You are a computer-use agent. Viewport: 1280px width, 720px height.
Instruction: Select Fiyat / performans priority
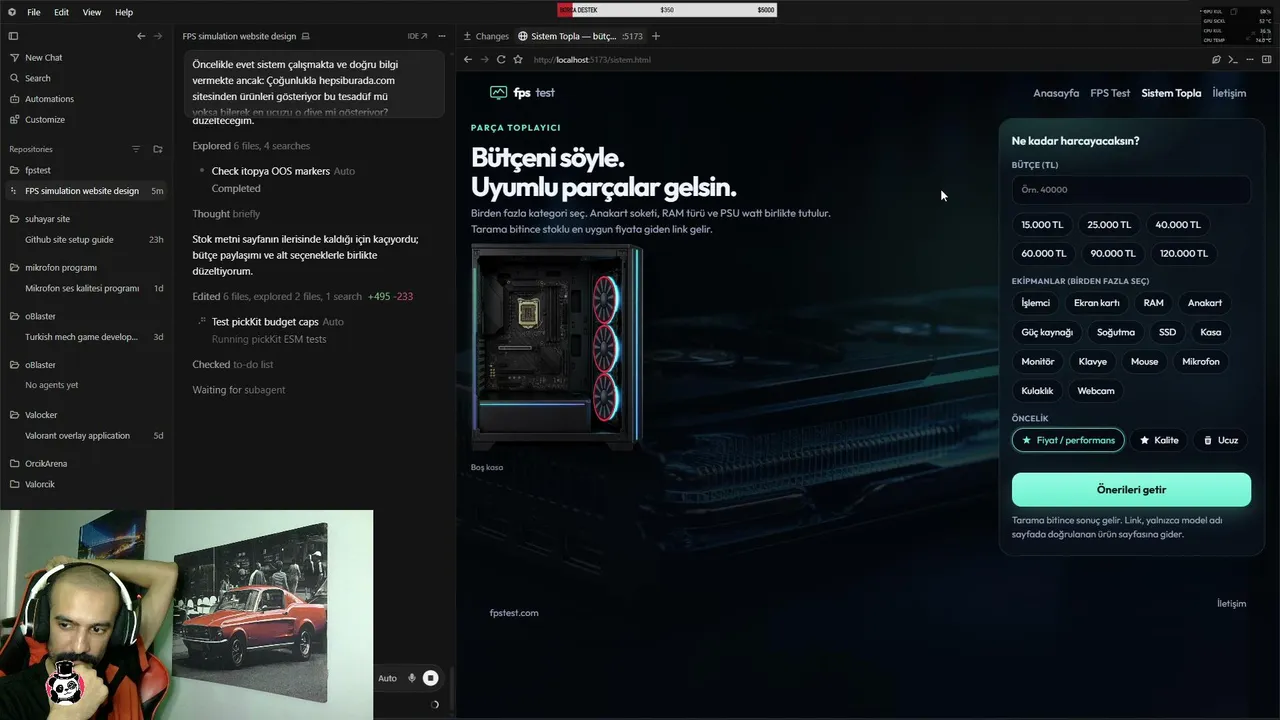click(x=1068, y=440)
